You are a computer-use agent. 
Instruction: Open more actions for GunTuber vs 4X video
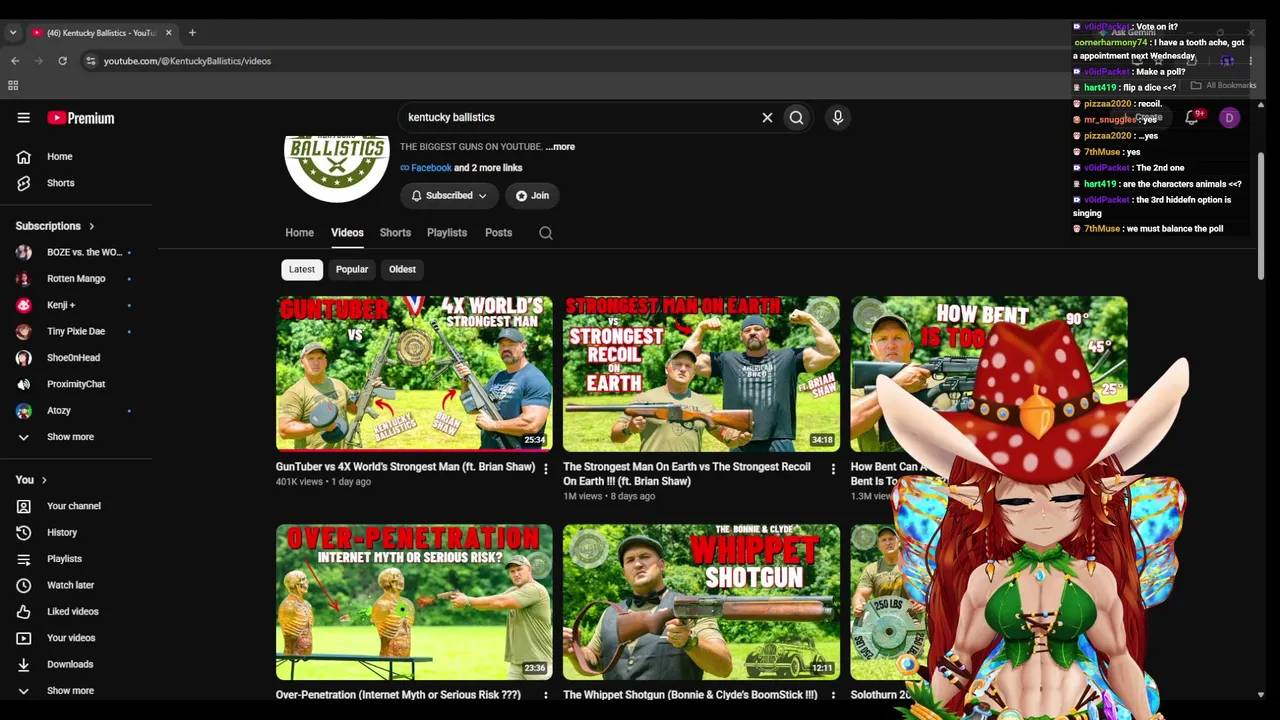point(545,468)
